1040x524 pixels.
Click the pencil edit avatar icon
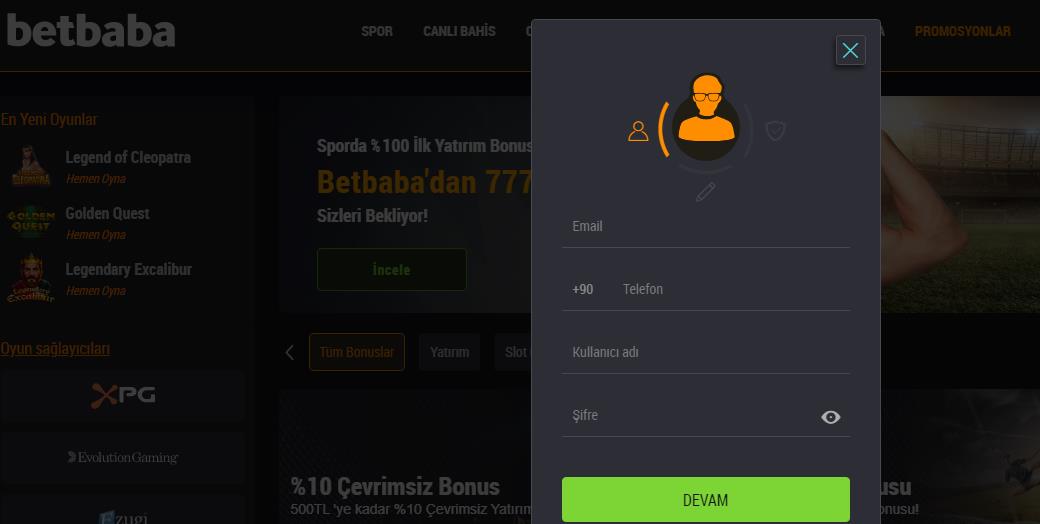pyautogui.click(x=706, y=192)
